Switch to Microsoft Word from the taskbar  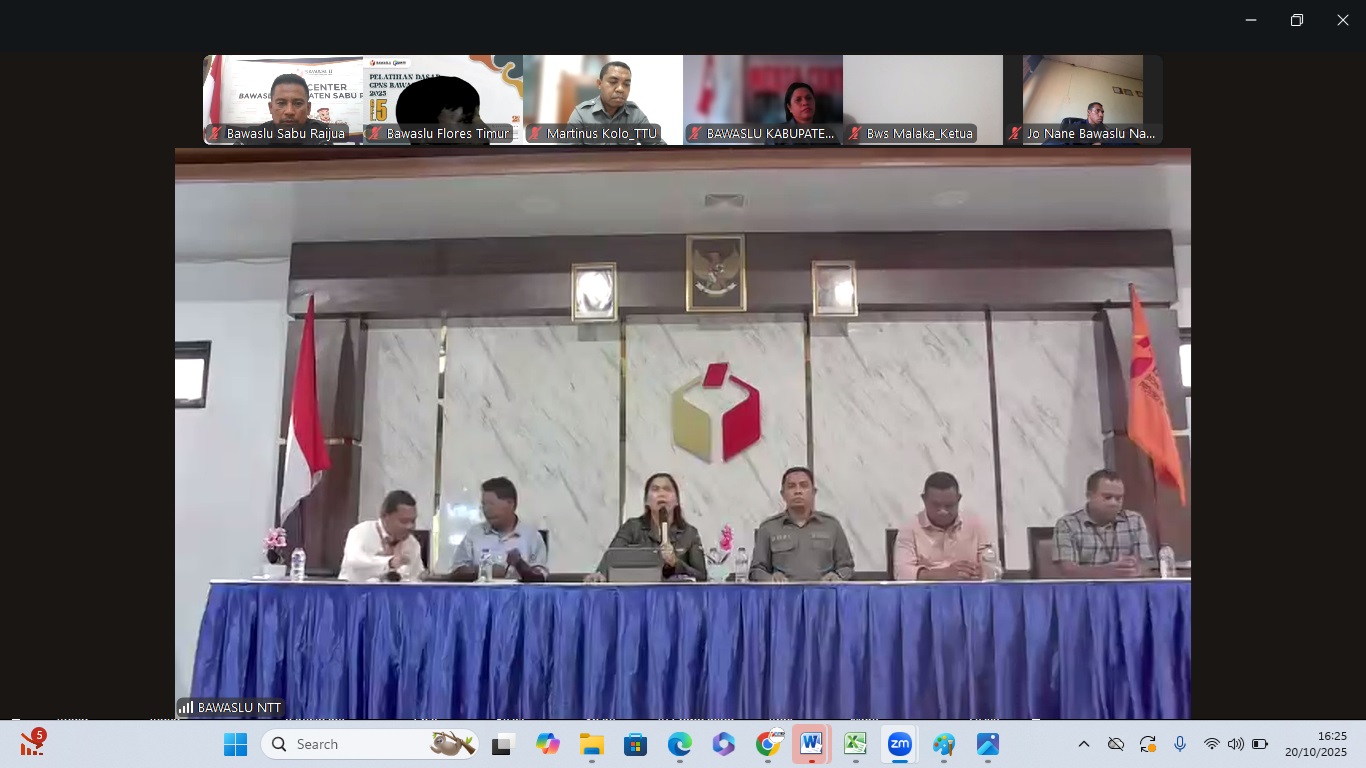tap(811, 744)
